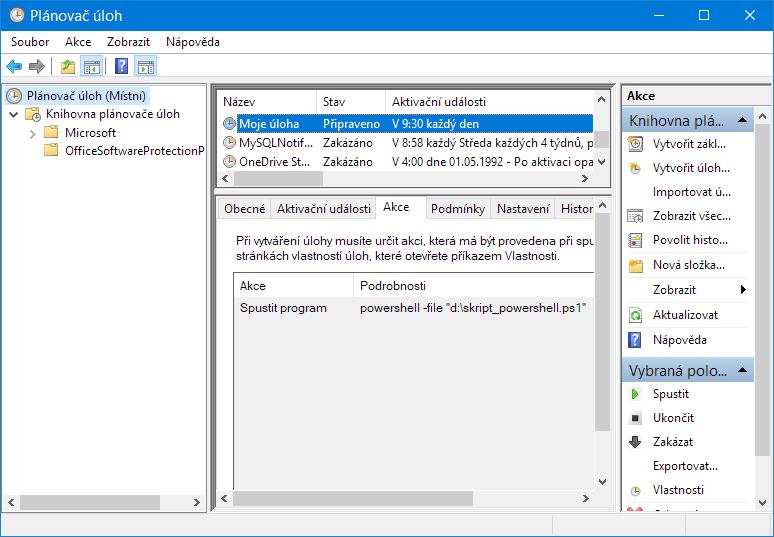Viewport: 774px width, 537px height.
Task: Click Importovat ú... in the Akce pane
Action: pos(691,192)
